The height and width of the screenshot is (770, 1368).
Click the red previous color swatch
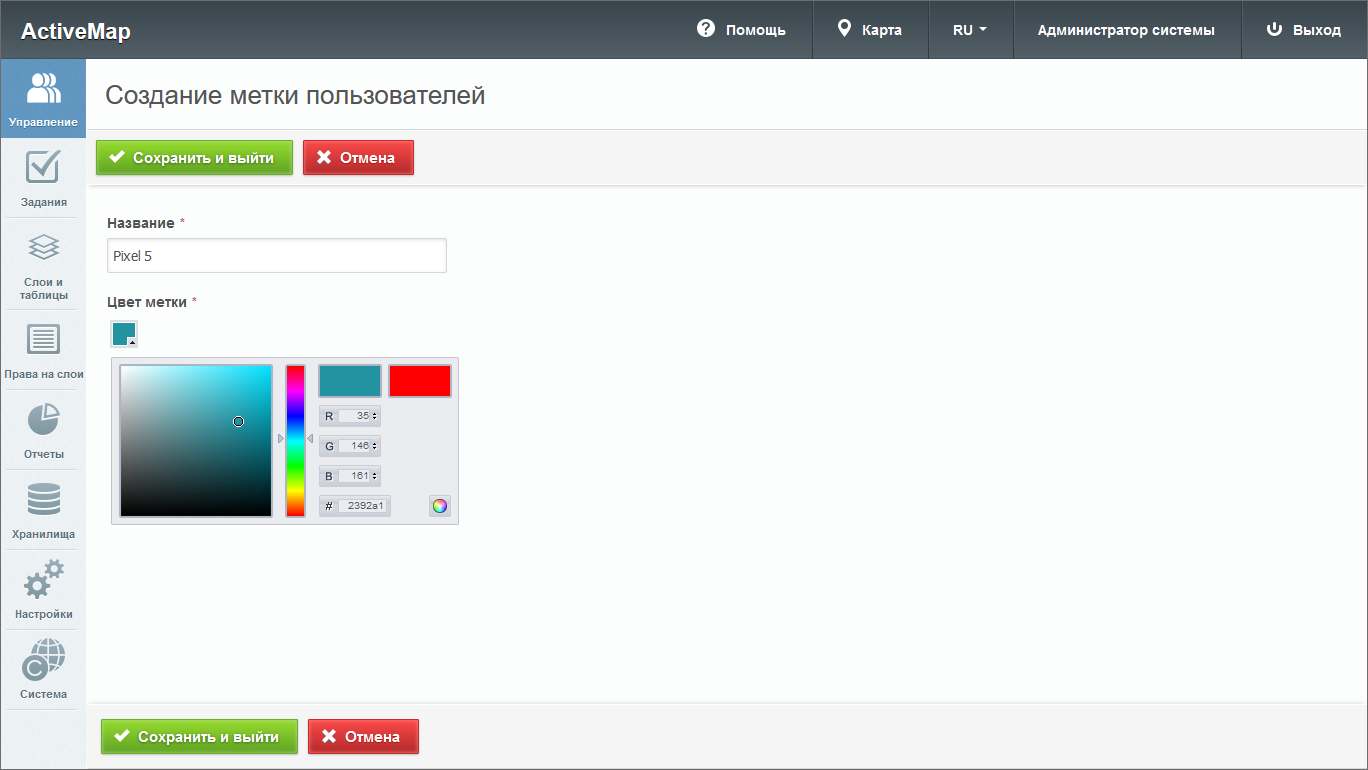(x=420, y=381)
